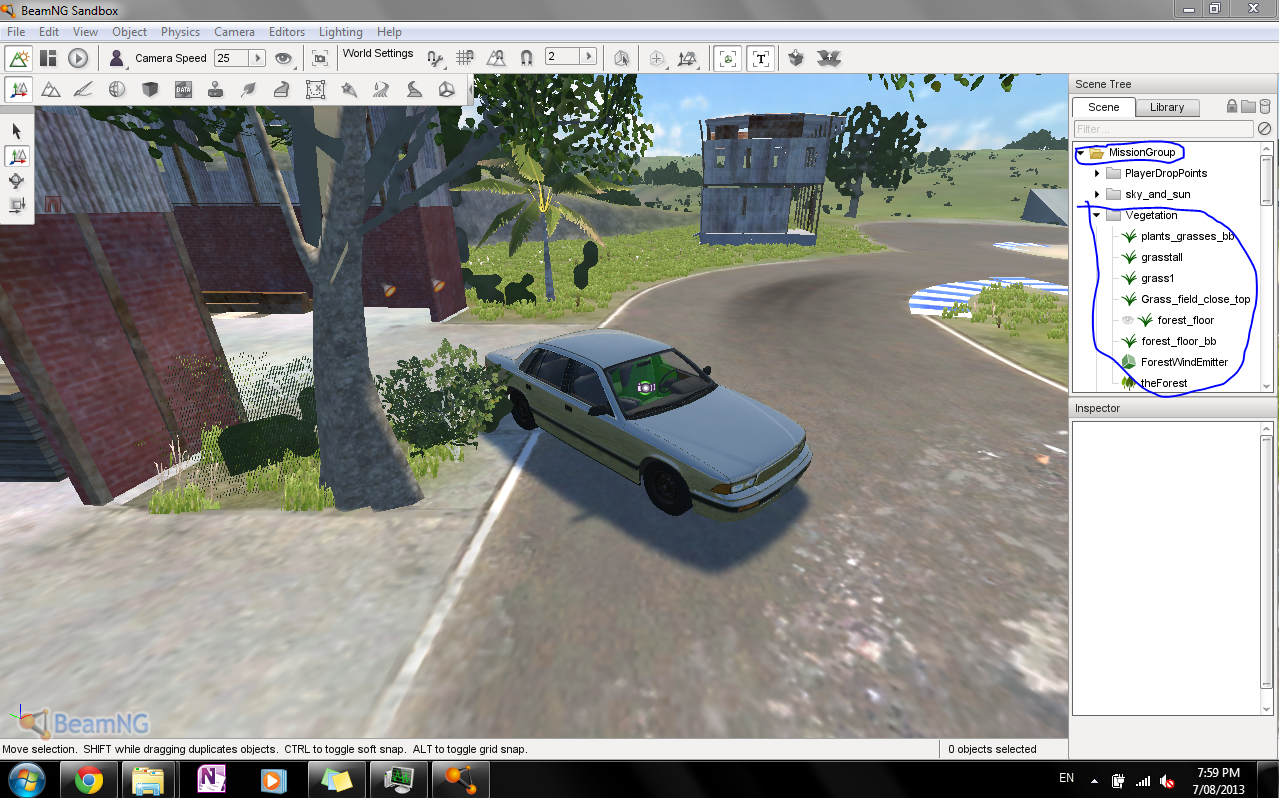This screenshot has height=798, width=1279.
Task: Choose the Move selection gizmo tool
Action: [x=17, y=156]
